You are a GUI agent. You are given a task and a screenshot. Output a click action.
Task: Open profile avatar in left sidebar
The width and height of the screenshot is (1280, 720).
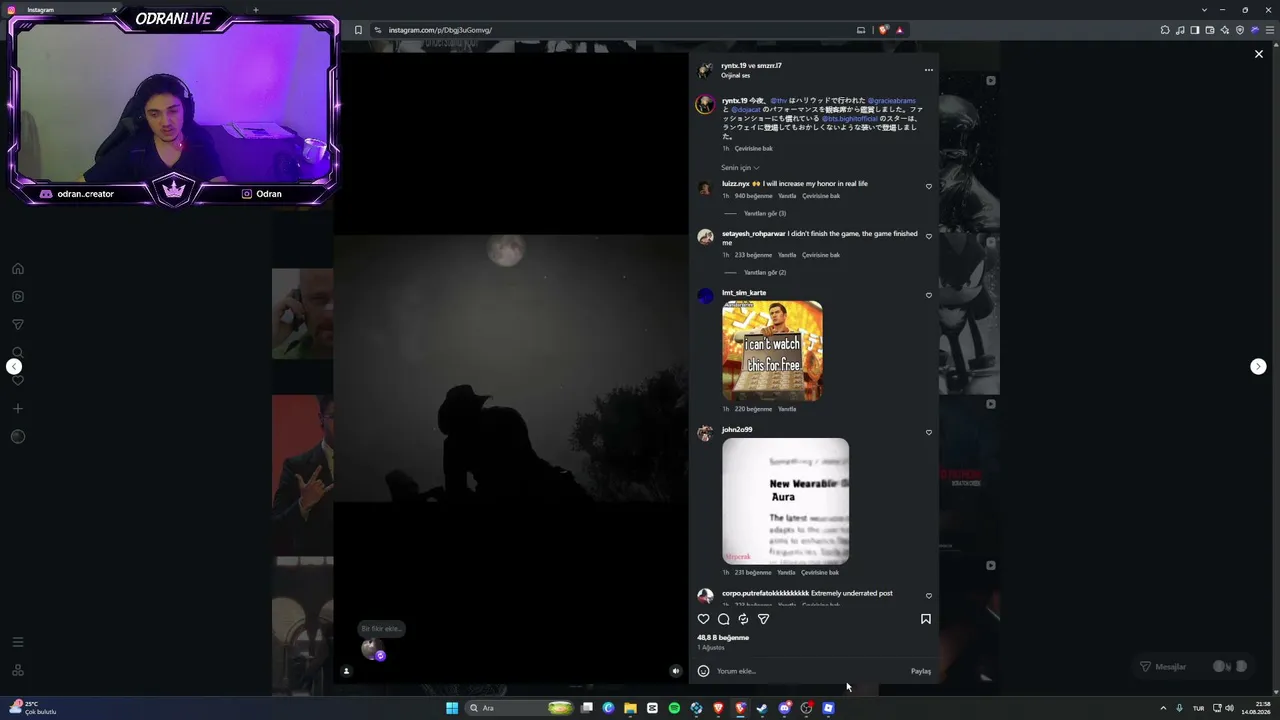point(17,436)
